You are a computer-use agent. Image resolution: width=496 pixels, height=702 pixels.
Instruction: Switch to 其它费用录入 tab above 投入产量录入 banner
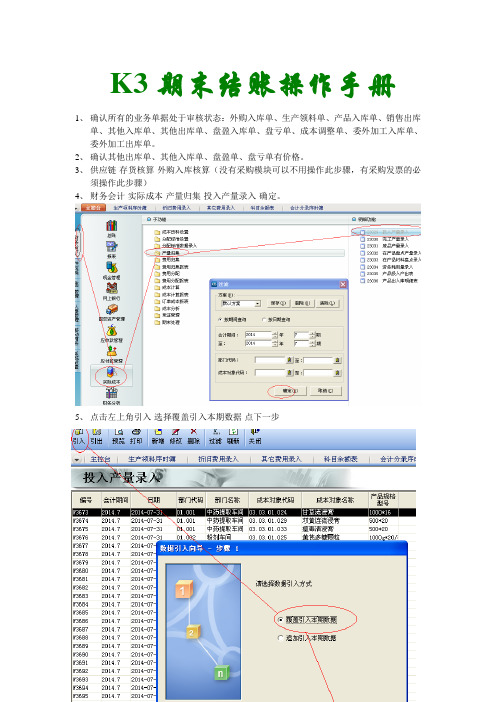point(281,459)
